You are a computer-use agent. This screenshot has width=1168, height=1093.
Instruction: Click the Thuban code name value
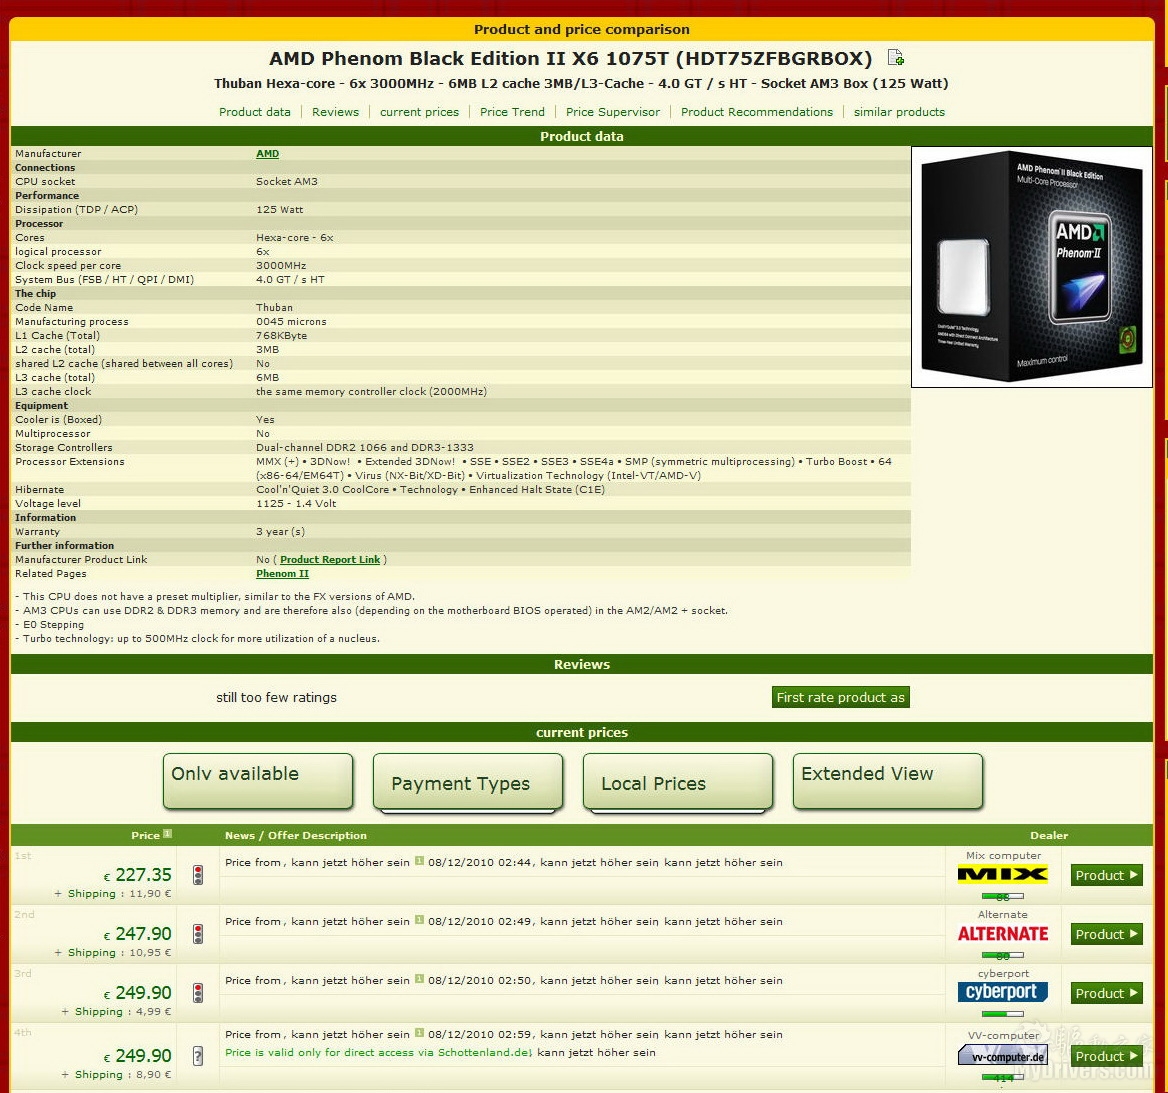click(x=274, y=308)
